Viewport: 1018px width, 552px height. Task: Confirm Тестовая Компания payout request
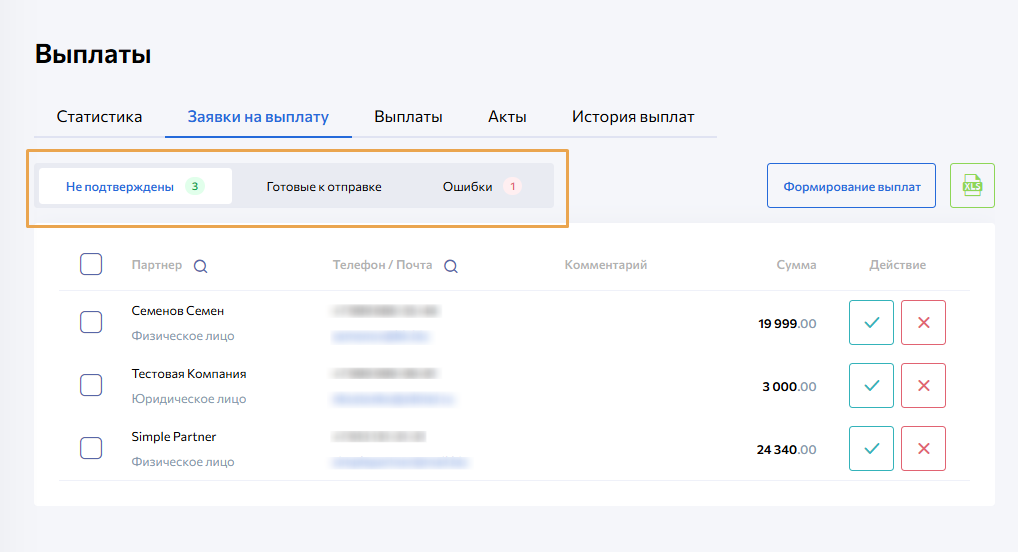pyautogui.click(x=871, y=385)
